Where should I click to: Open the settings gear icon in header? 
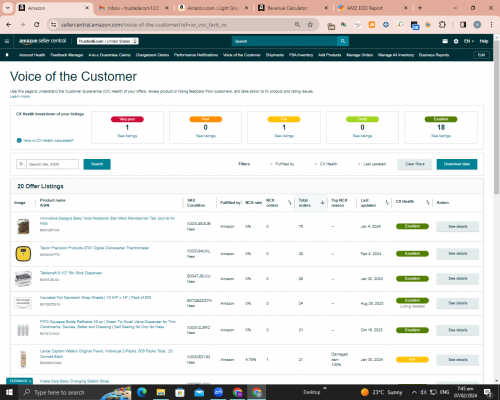click(456, 41)
